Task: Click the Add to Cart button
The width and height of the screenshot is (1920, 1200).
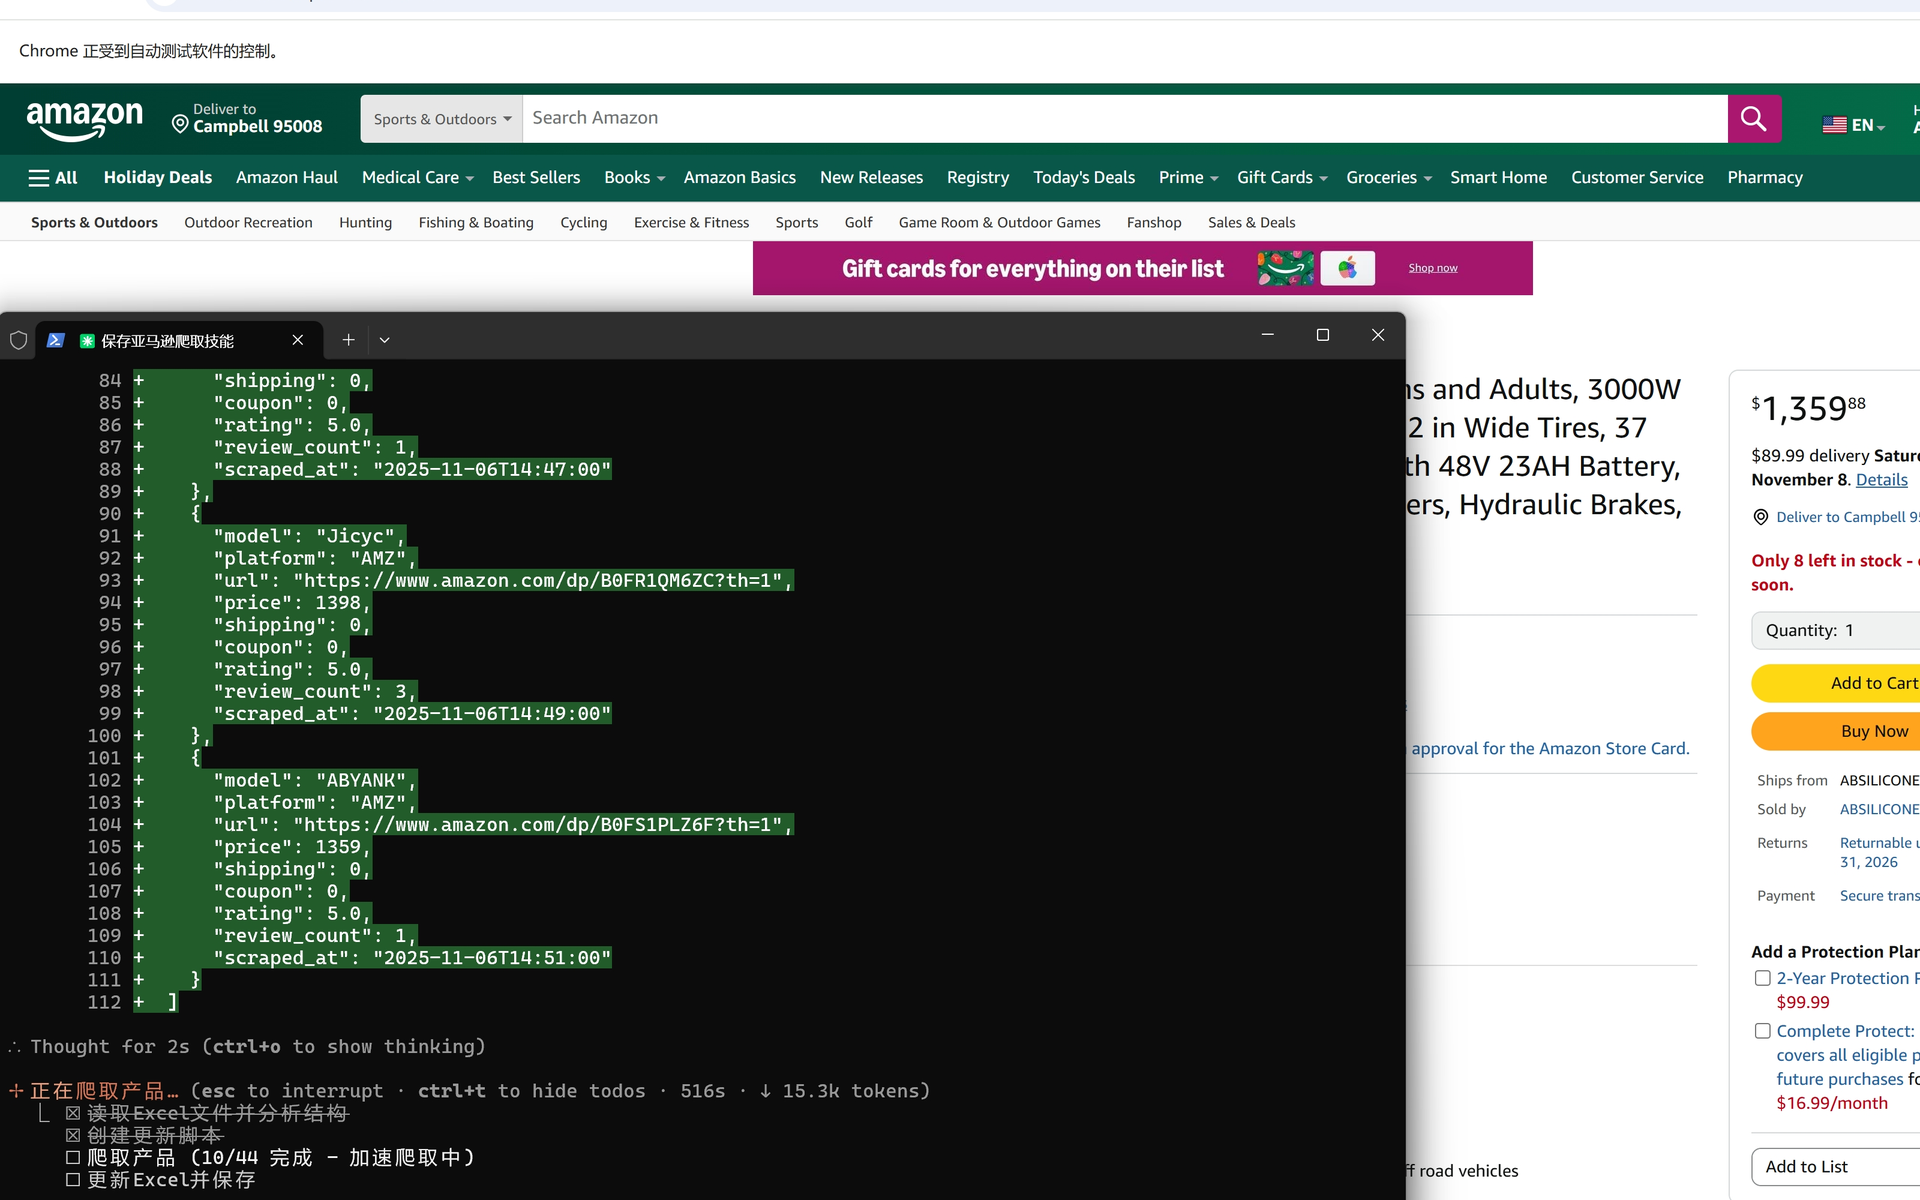Action: (x=1836, y=683)
